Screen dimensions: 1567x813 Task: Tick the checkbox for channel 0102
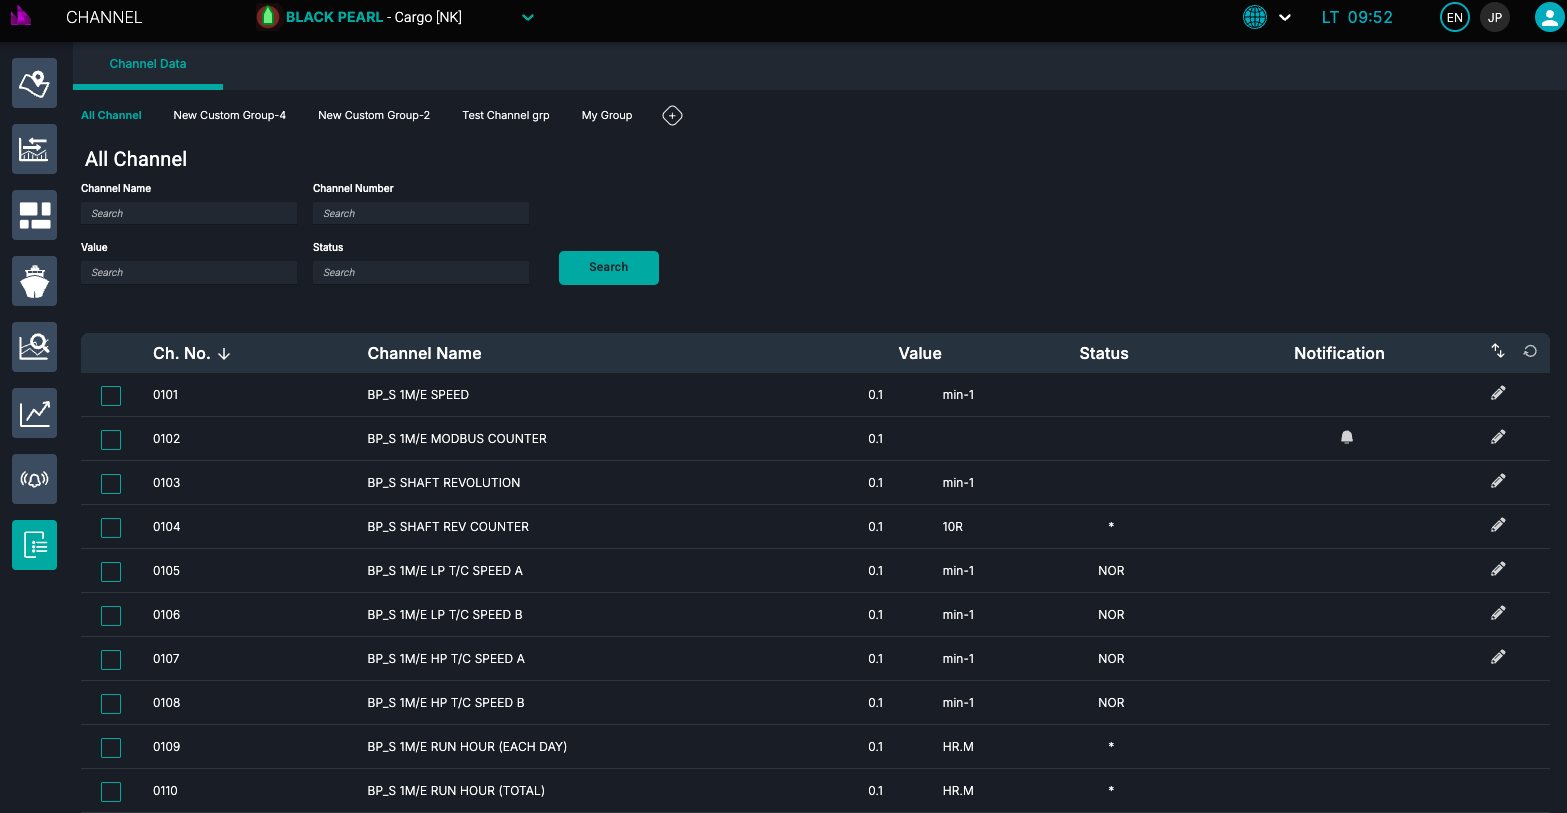pos(111,440)
